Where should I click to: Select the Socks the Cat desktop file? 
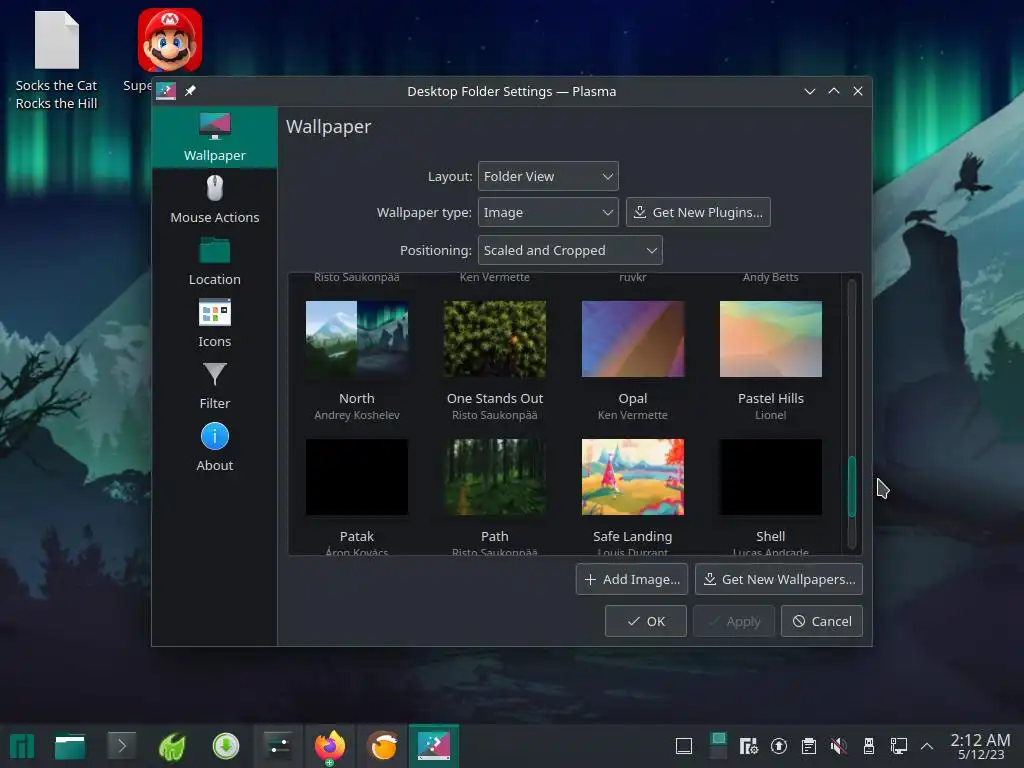point(56,60)
